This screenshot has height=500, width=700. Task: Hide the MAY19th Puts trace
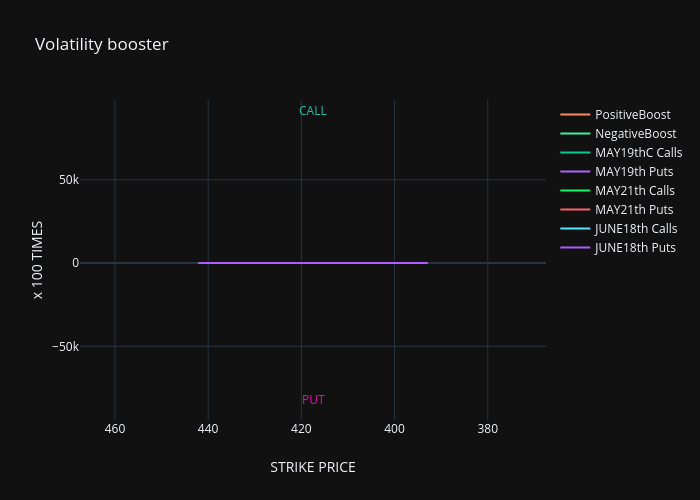[634, 172]
